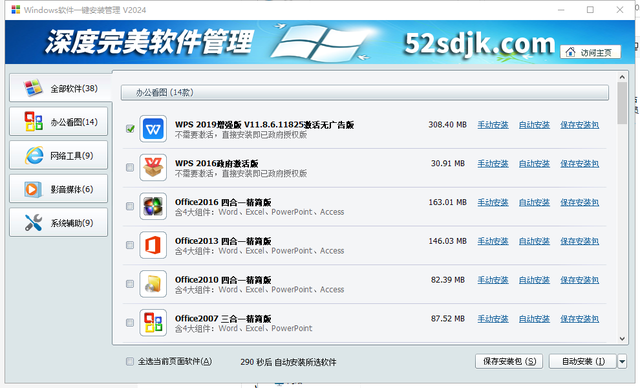Click the 146.03 MB size value

[x=447, y=241]
